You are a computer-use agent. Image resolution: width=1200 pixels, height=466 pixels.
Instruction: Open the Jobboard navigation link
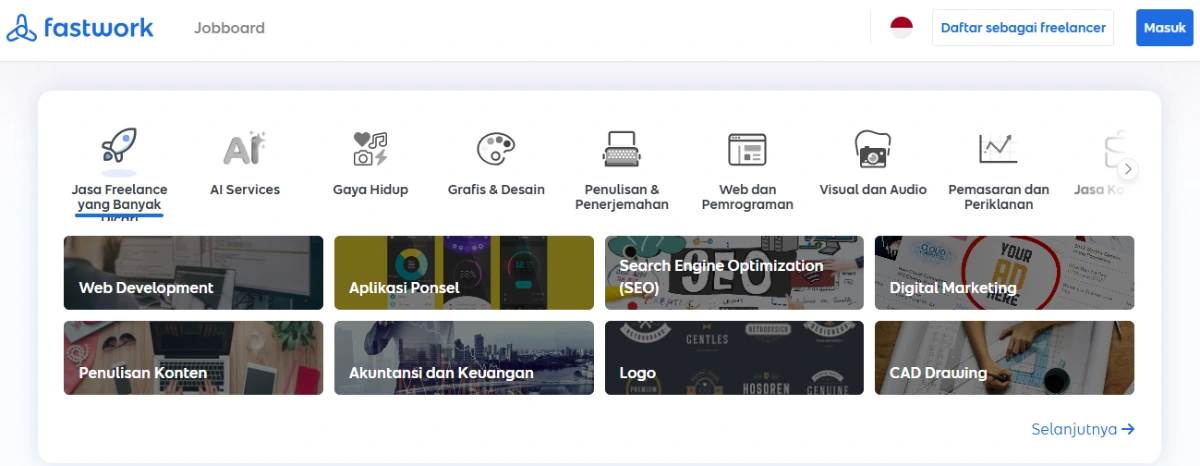[229, 28]
